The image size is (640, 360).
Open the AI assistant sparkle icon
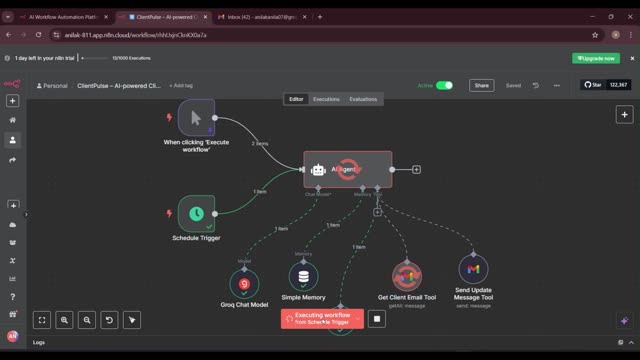click(624, 321)
